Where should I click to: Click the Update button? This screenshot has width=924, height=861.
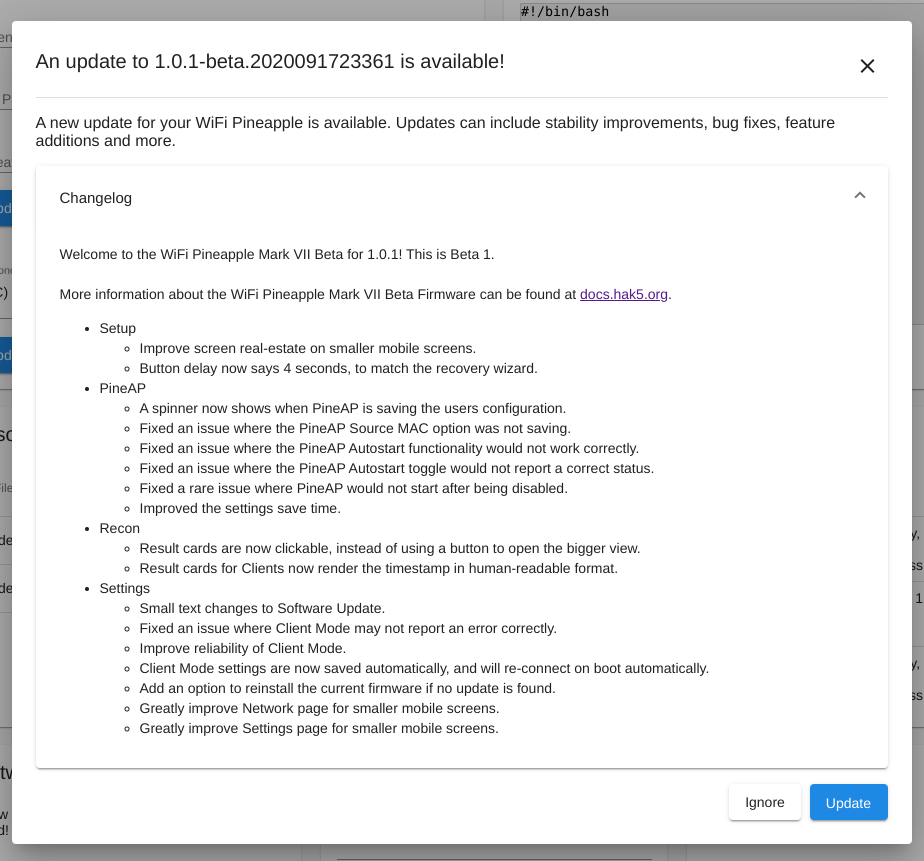(x=849, y=802)
